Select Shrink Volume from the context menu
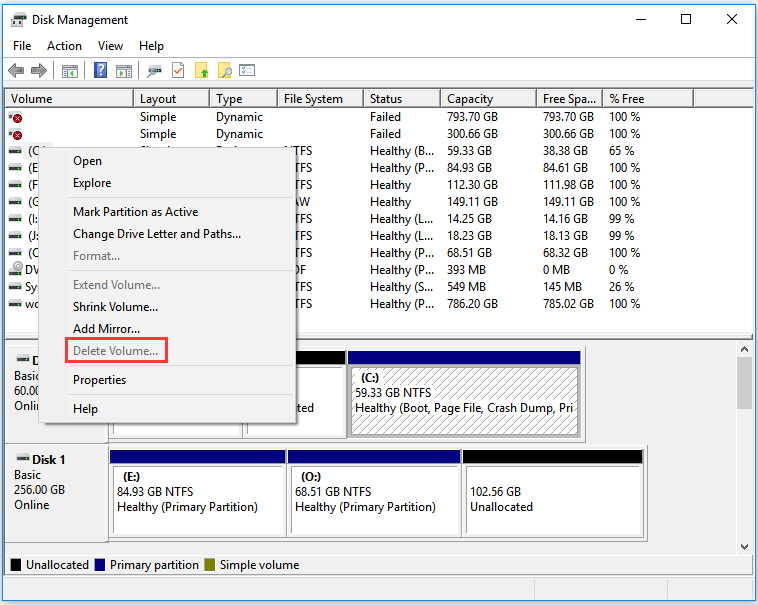 tap(115, 307)
